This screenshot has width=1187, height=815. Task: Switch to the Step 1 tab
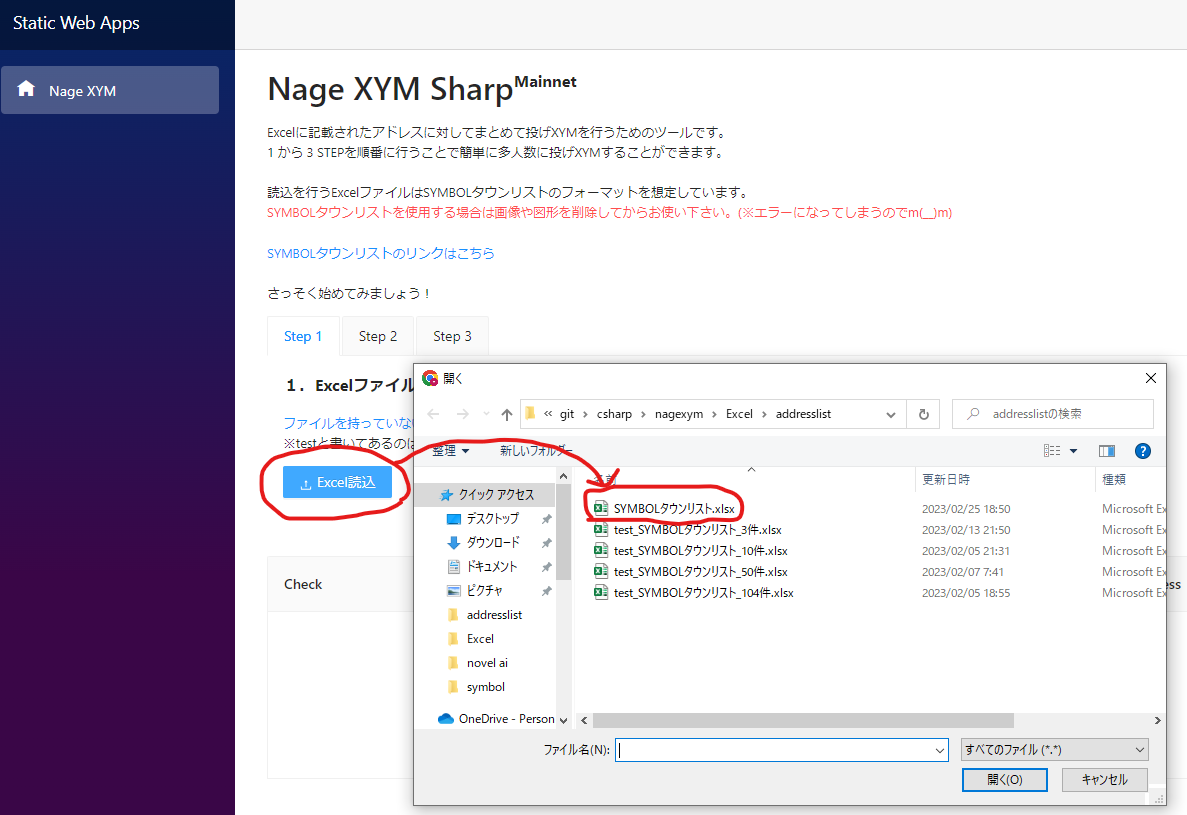pos(303,336)
